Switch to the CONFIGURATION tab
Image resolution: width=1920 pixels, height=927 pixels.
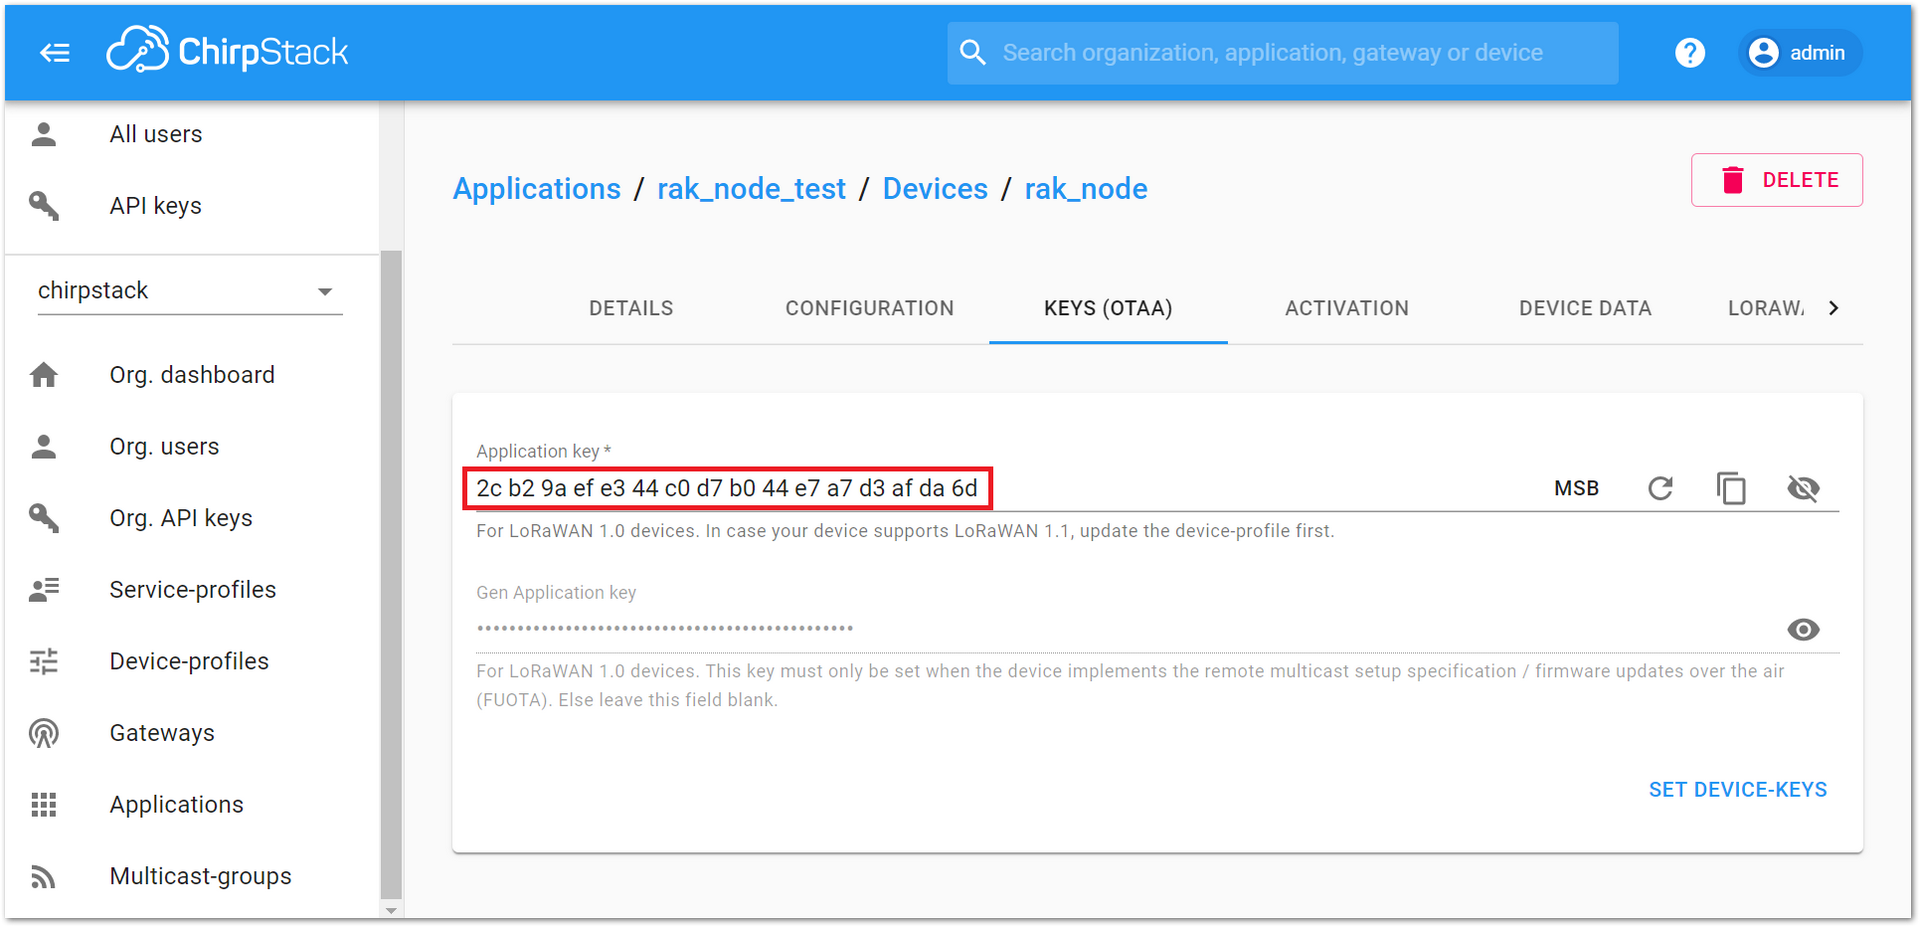coord(870,308)
